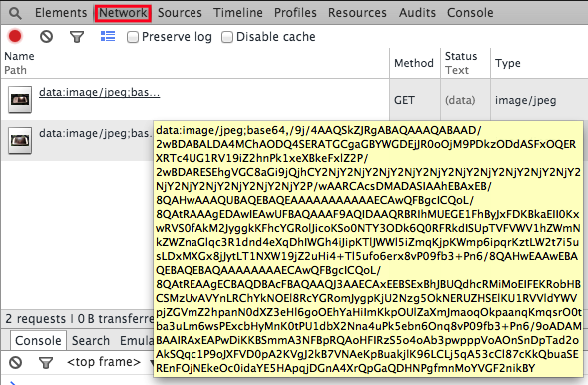Image resolution: width=588 pixels, height=385 pixels.
Task: Select the Network tab
Action: [123, 13]
